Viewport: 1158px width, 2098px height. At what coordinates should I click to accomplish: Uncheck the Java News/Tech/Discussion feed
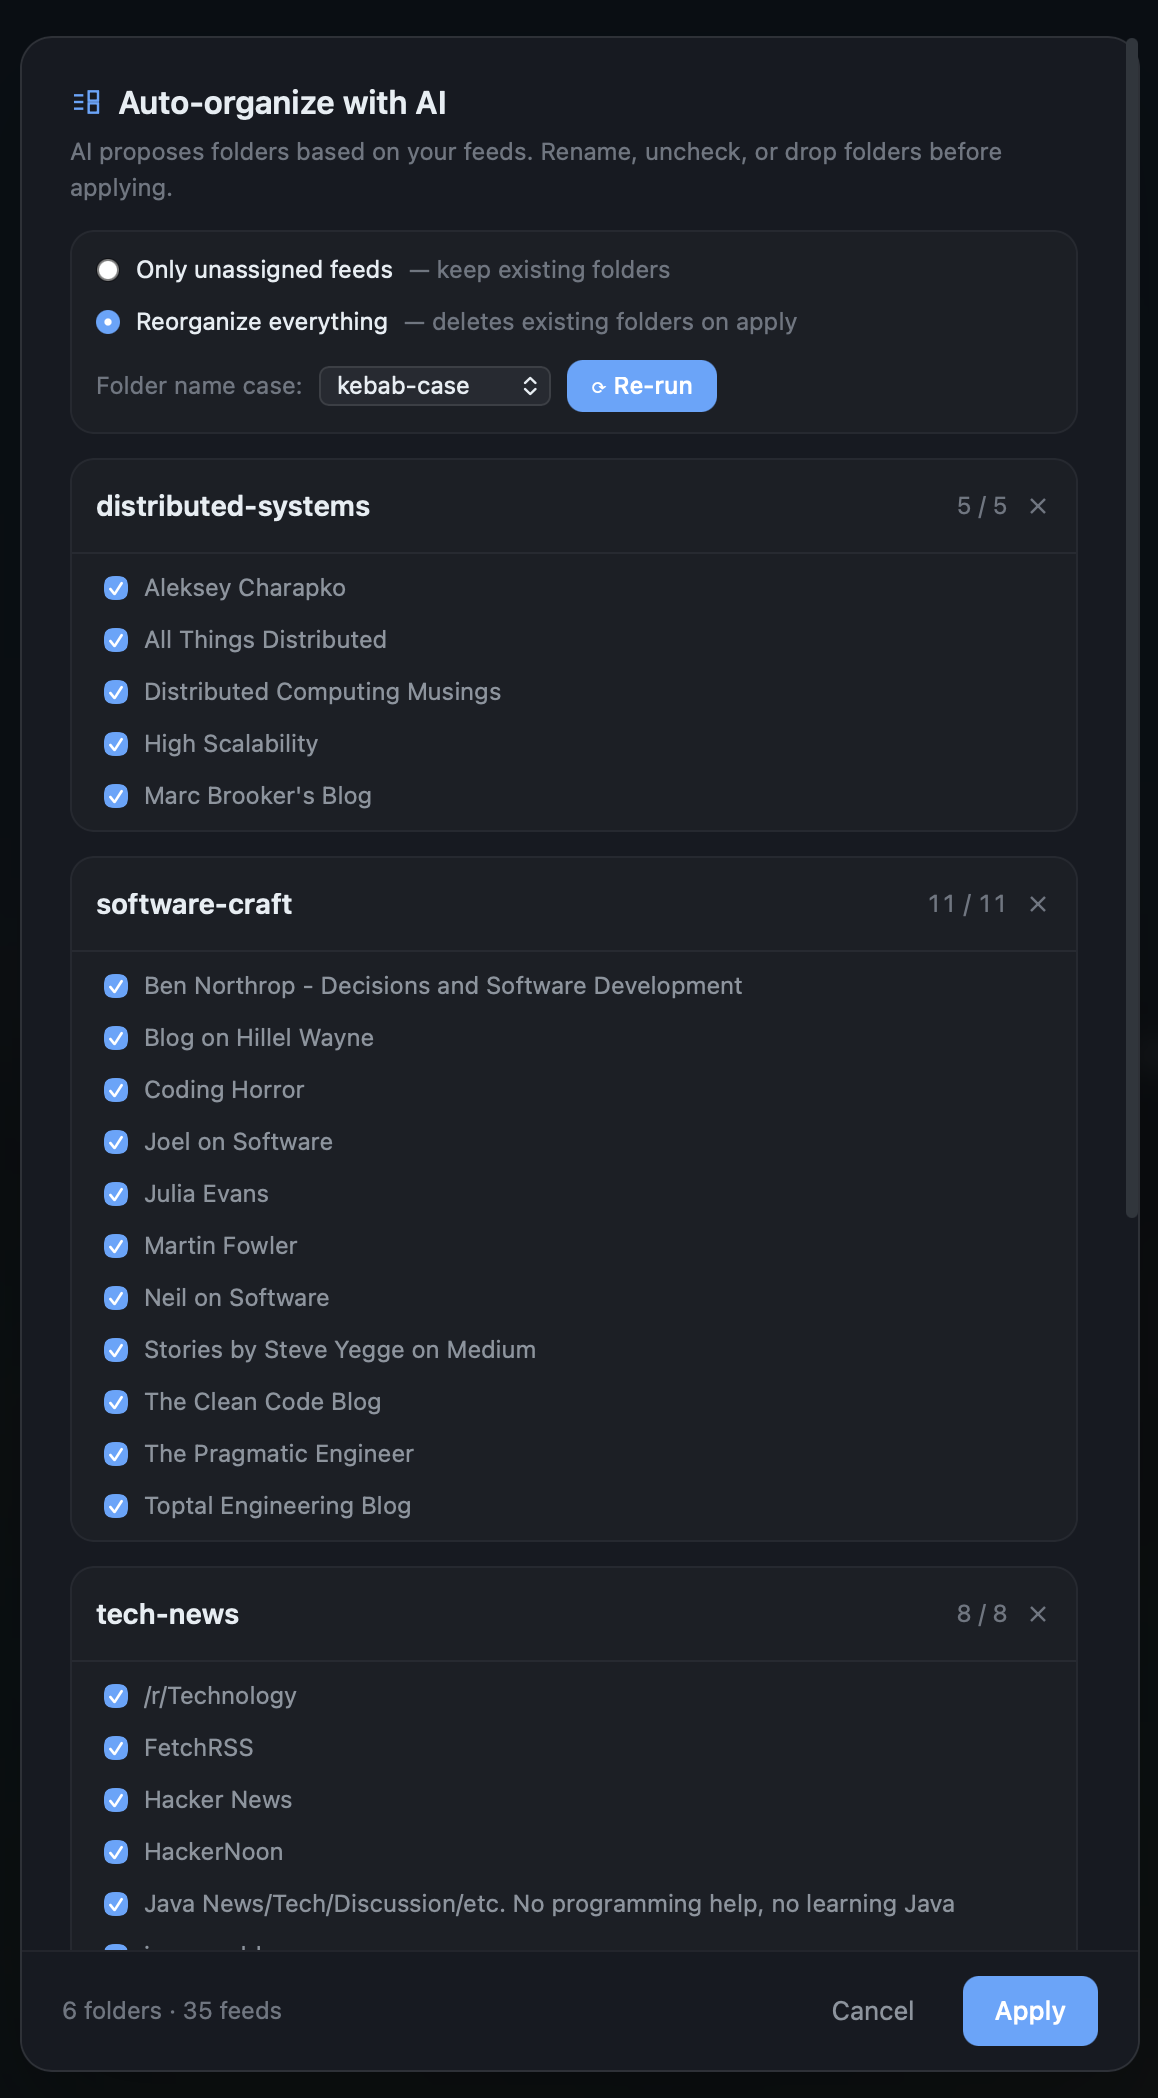point(116,1904)
